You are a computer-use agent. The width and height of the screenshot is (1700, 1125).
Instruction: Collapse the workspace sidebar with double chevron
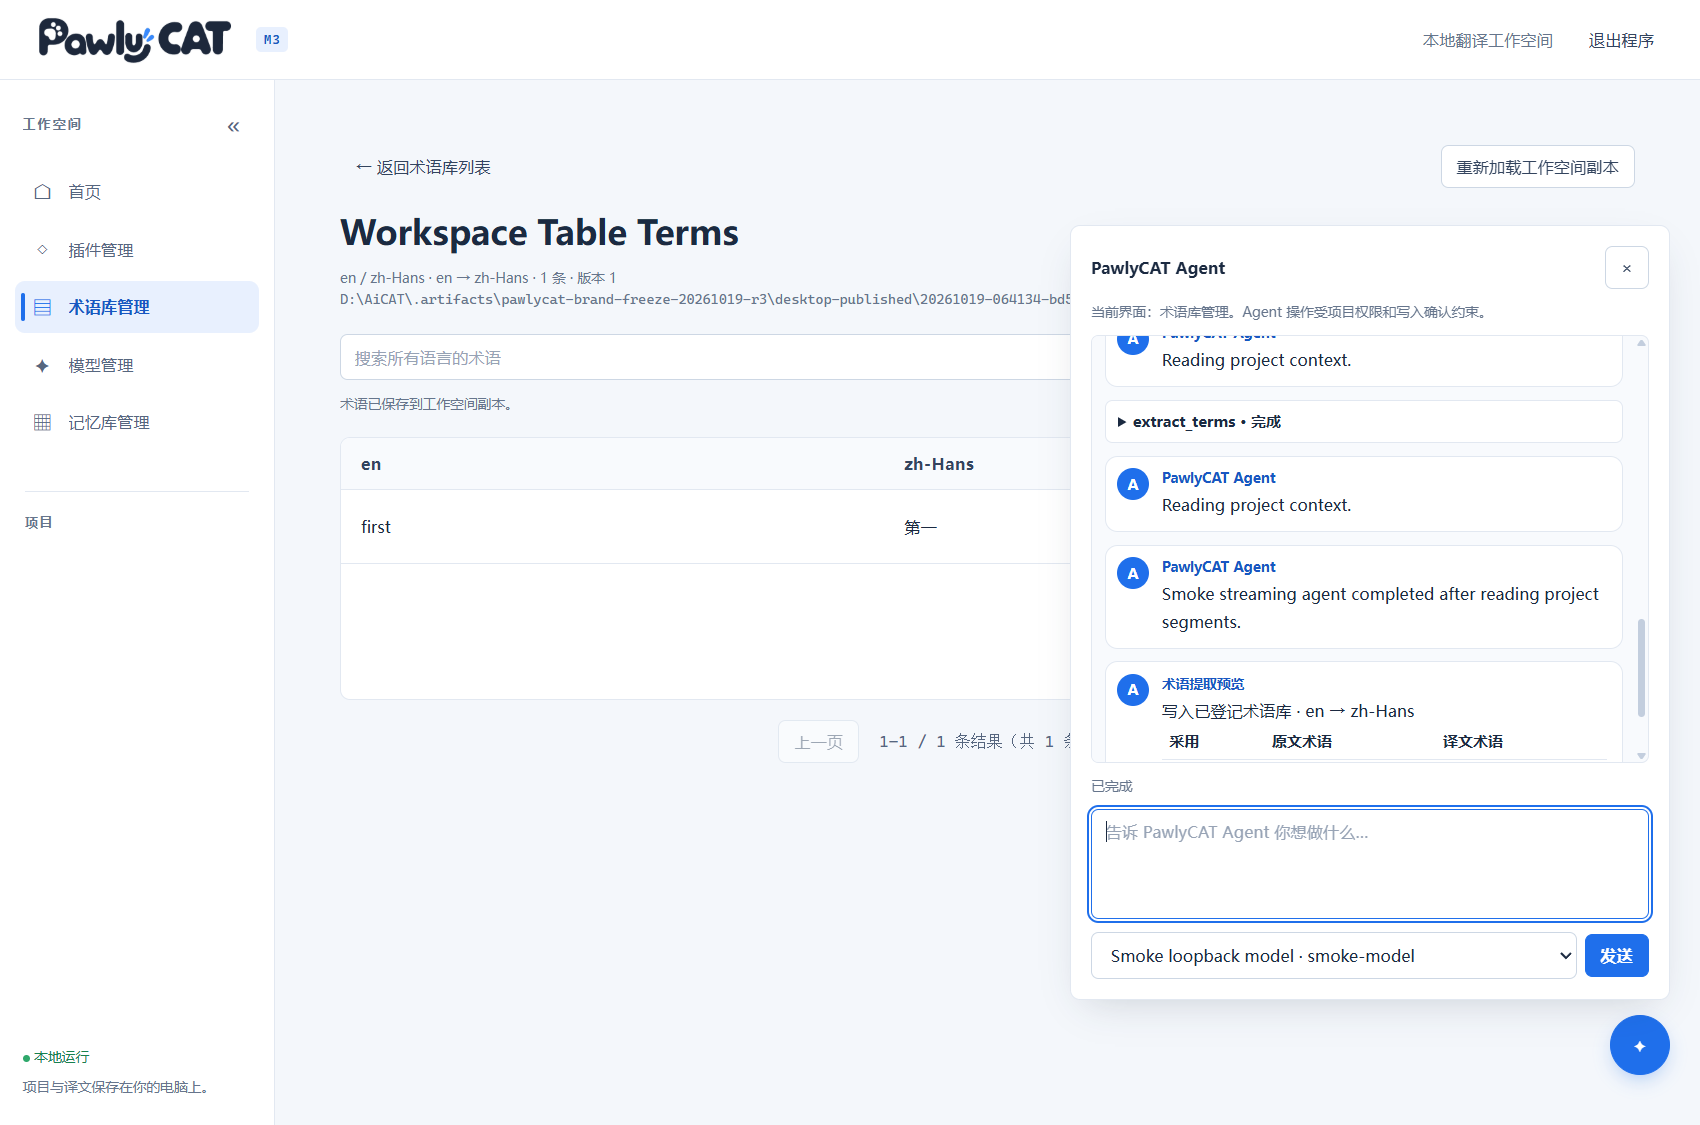[233, 127]
